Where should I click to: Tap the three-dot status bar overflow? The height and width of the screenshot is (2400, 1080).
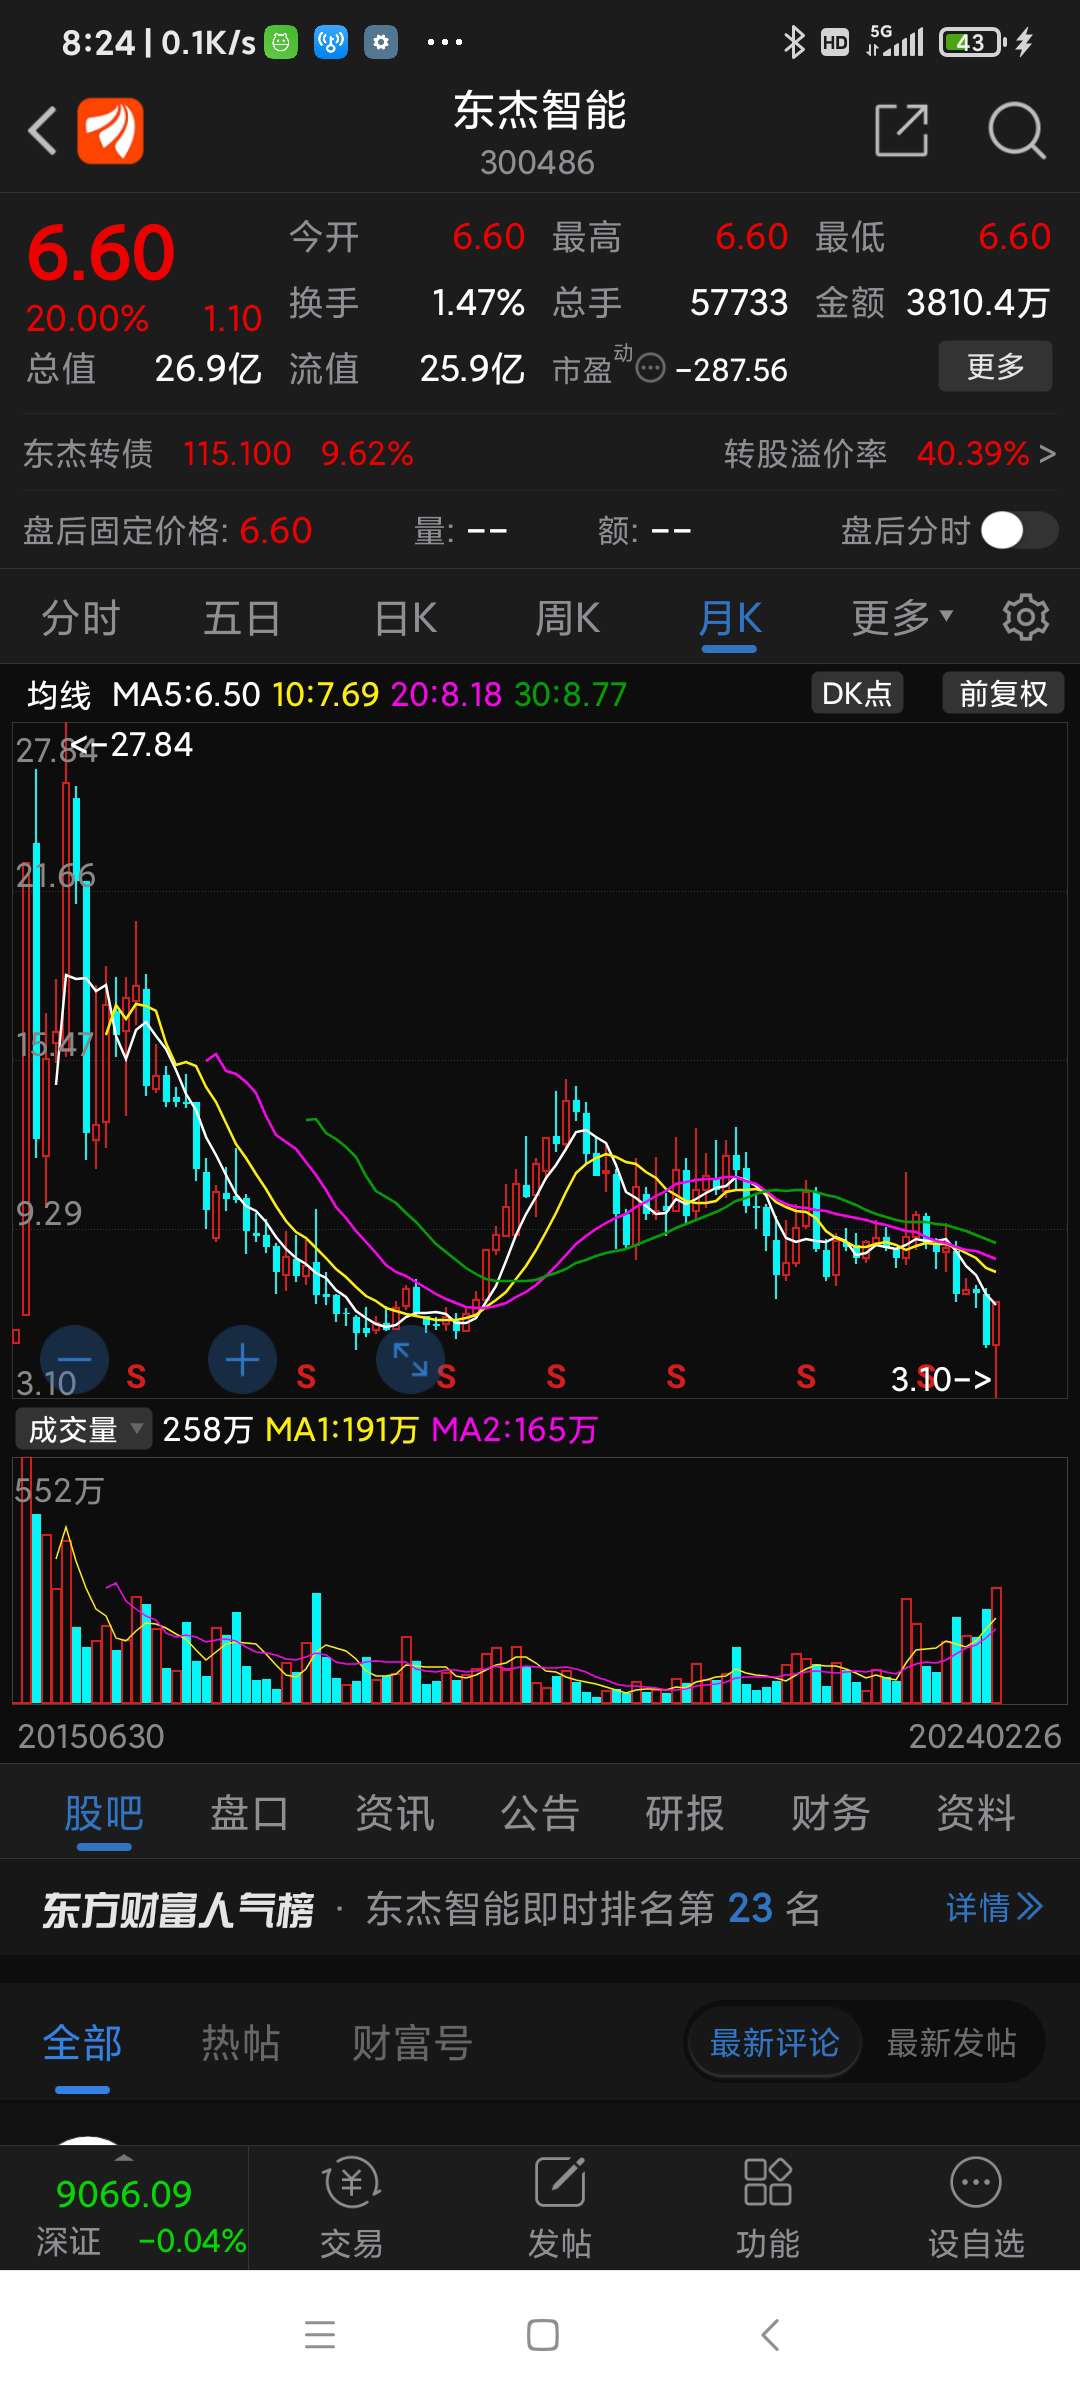pyautogui.click(x=444, y=42)
